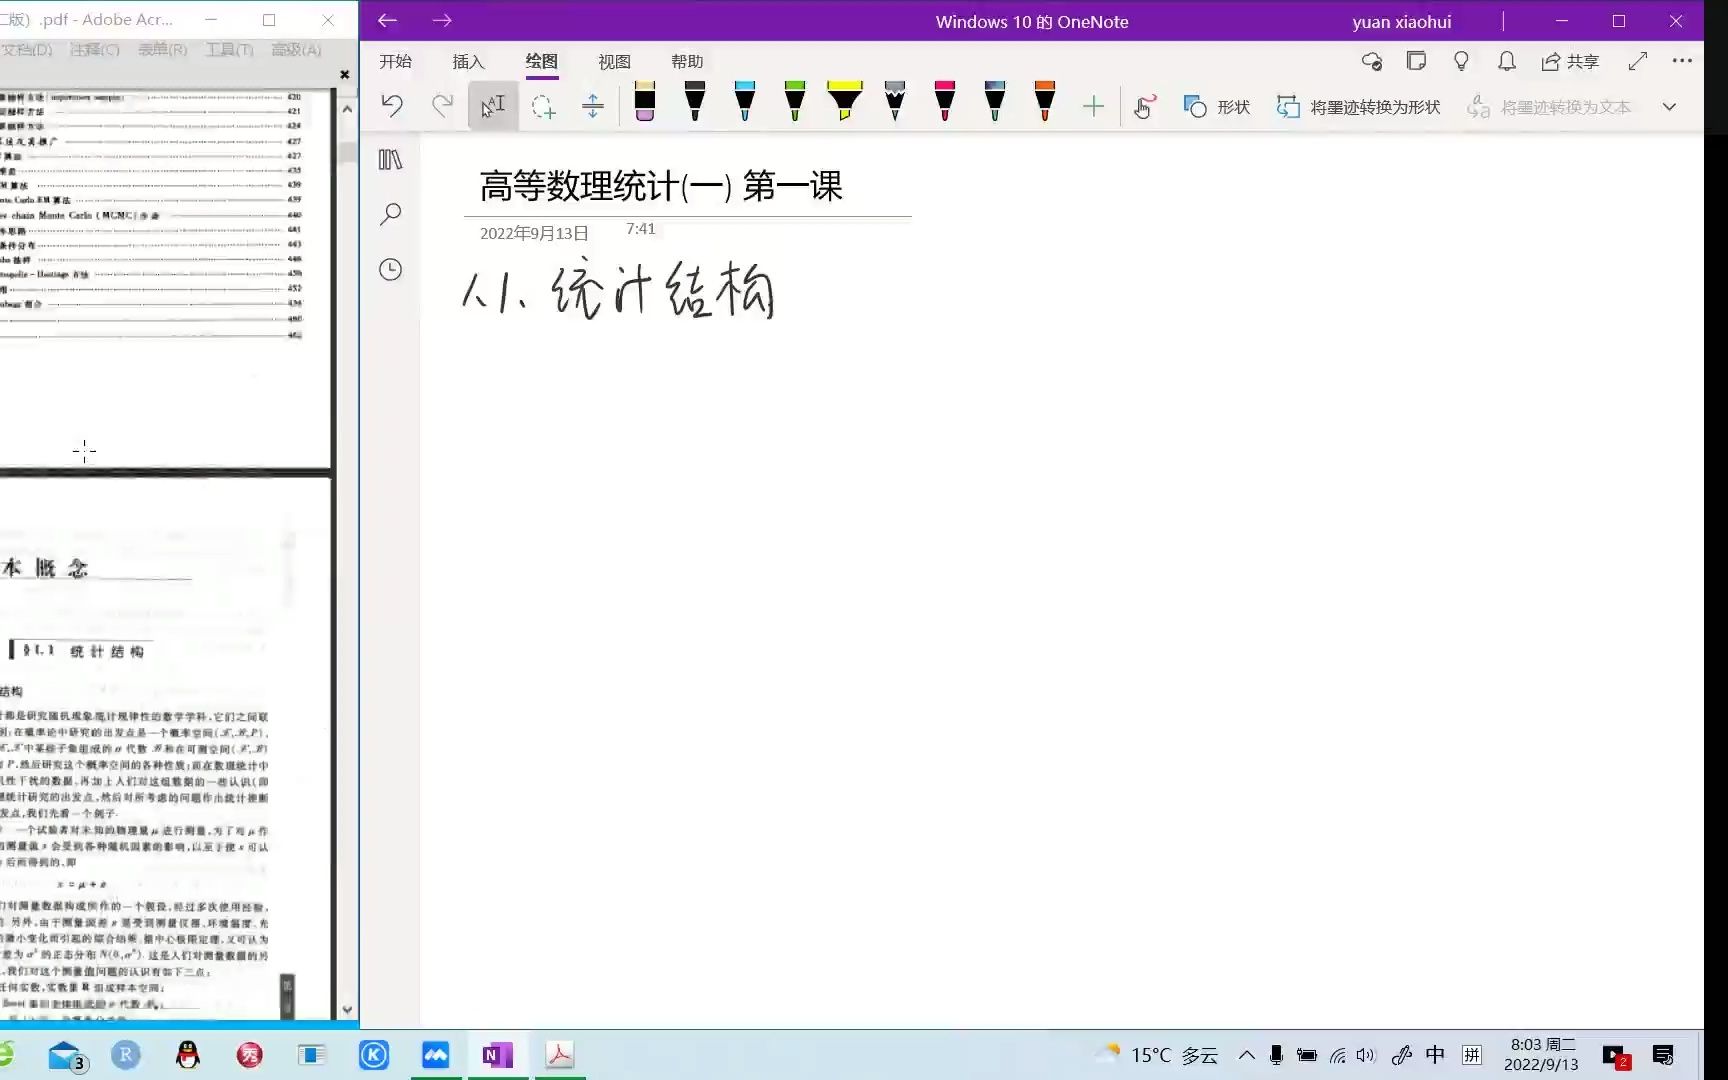Show hidden system tray icons chevron

tap(1247, 1055)
